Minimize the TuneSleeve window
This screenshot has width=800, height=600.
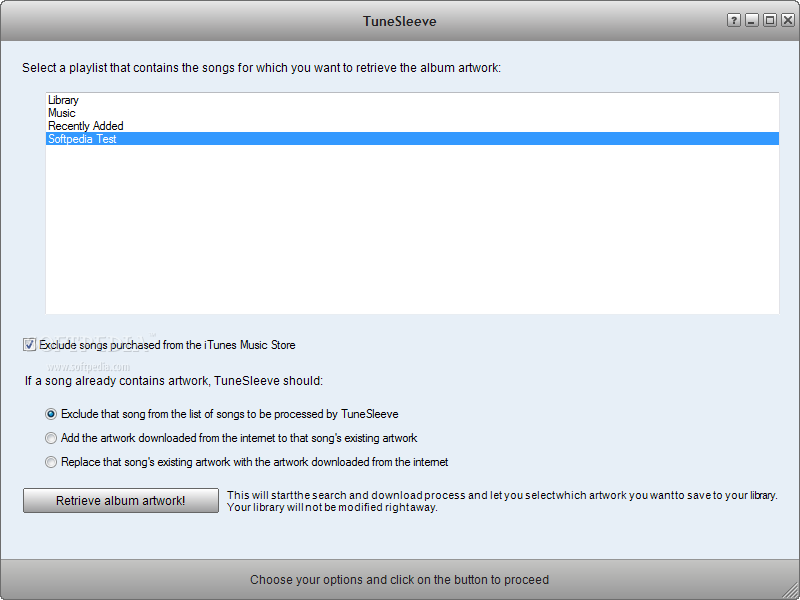[x=752, y=20]
